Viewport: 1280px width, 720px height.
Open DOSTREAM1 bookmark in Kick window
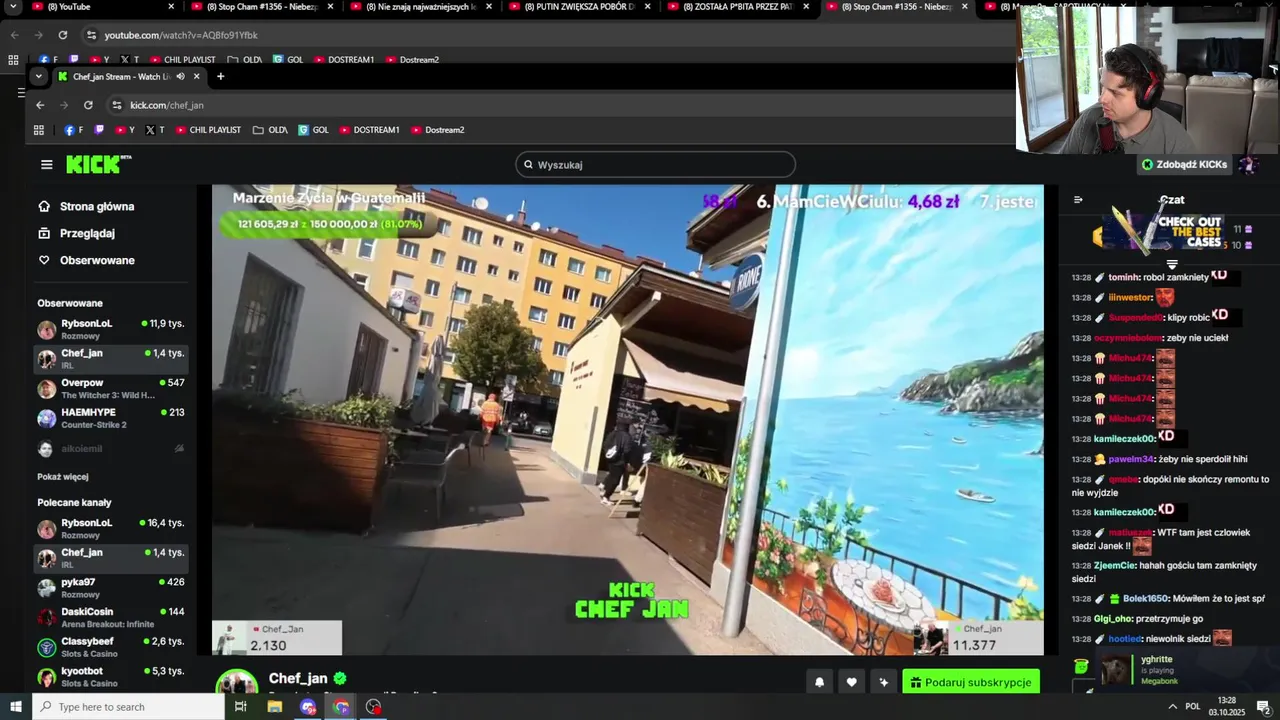click(369, 130)
